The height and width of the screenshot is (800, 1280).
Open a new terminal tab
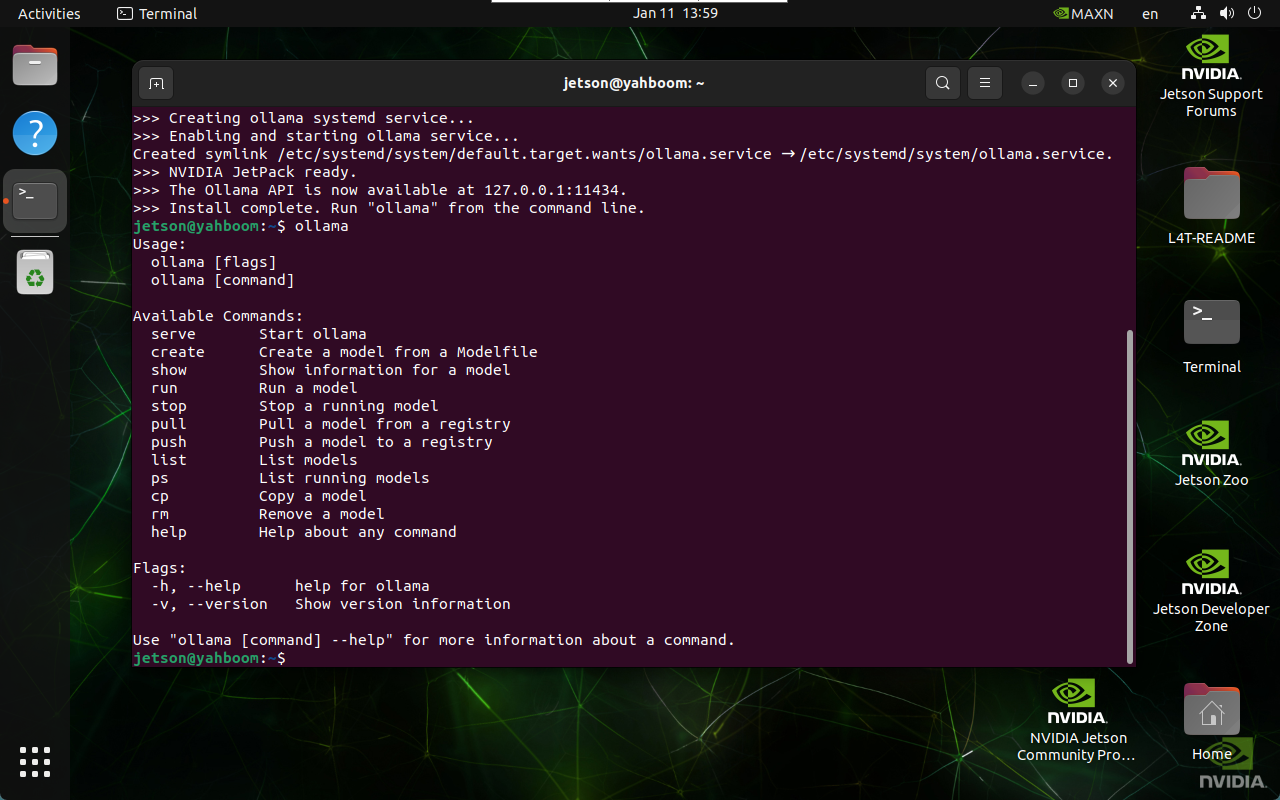156,84
